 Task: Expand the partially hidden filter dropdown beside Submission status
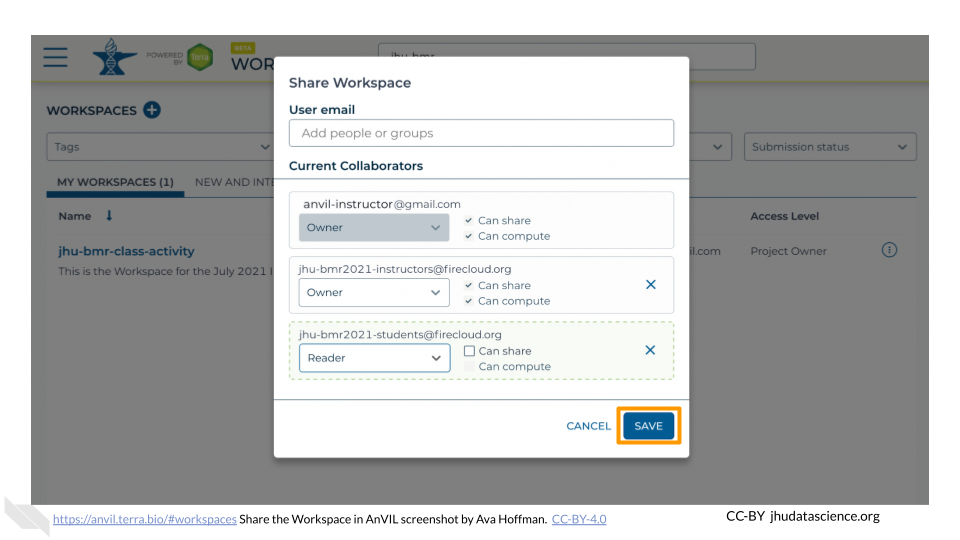pos(711,147)
